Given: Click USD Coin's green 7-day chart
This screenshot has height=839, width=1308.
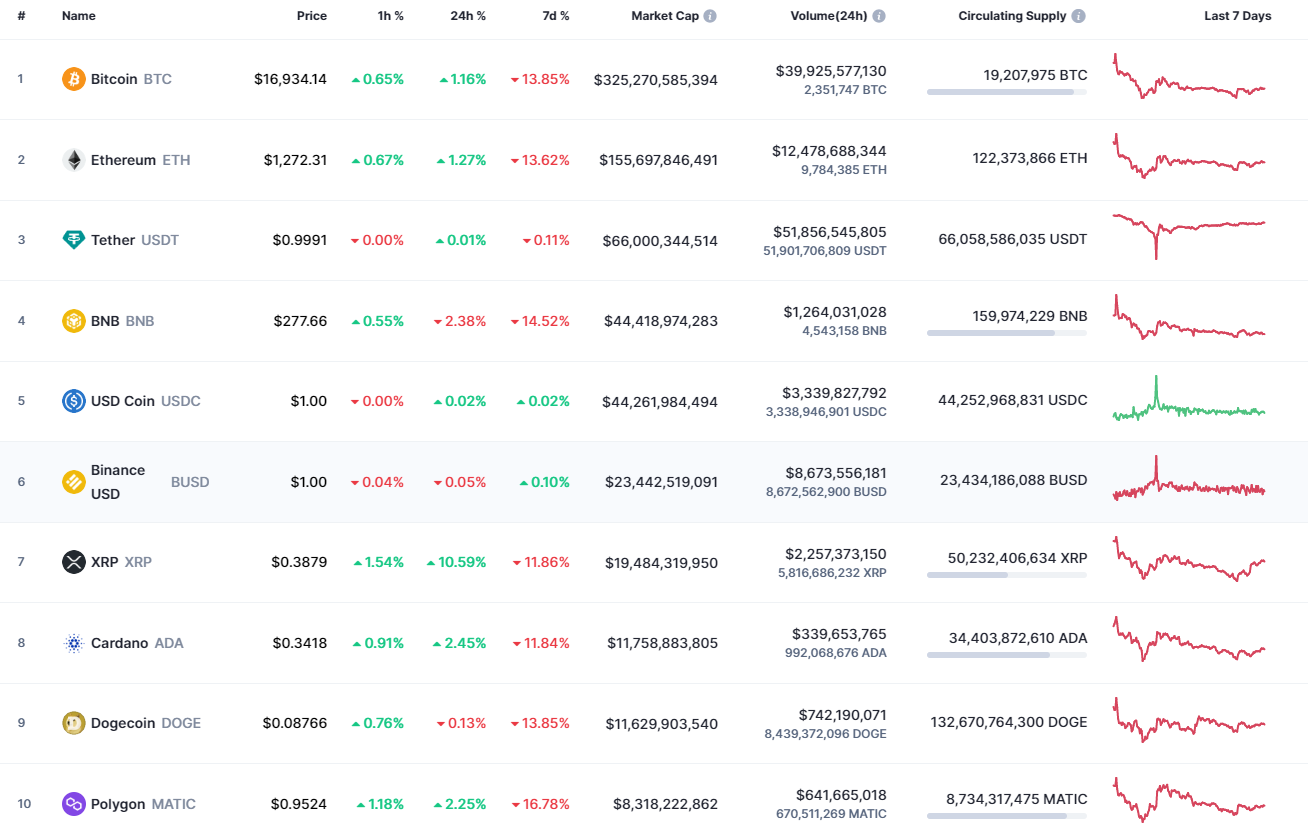Looking at the screenshot, I should click(1189, 400).
